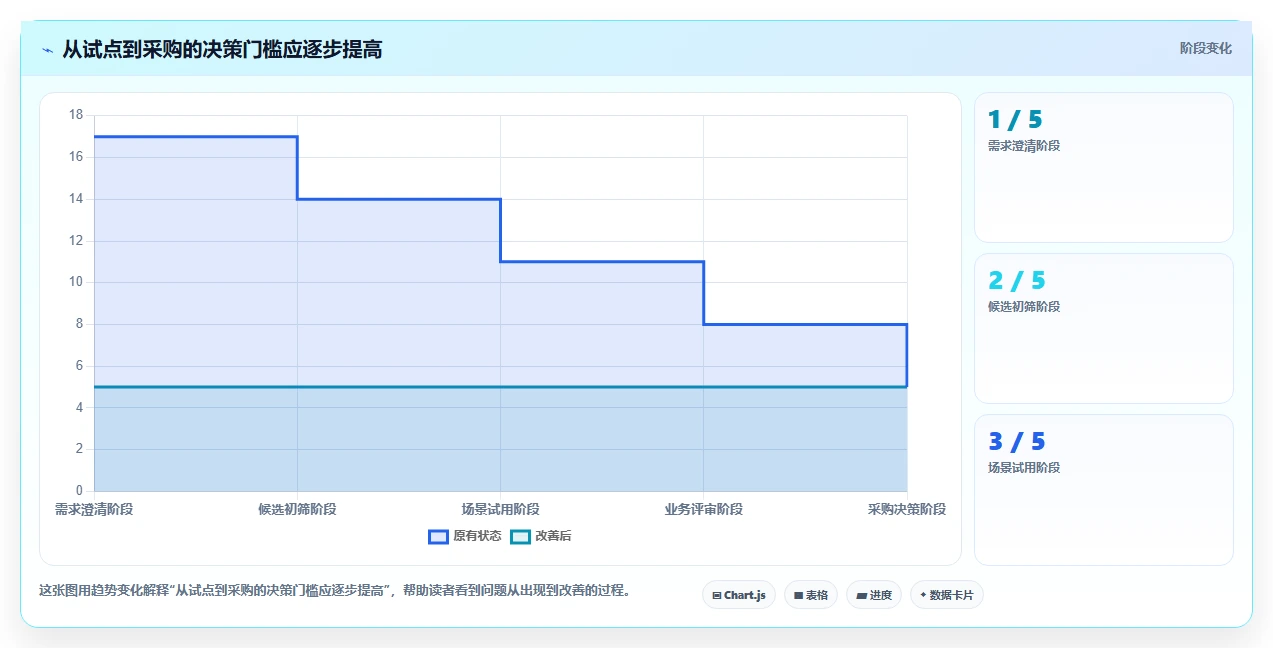Screen dimensions: 1273x648
Task: Select the 进度 tag chip
Action: (874, 595)
